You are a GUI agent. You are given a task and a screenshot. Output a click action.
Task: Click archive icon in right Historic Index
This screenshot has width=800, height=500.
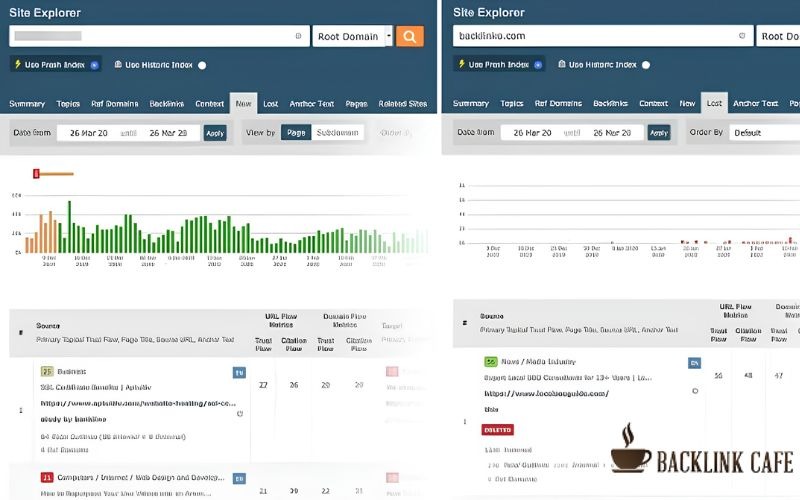click(562, 64)
